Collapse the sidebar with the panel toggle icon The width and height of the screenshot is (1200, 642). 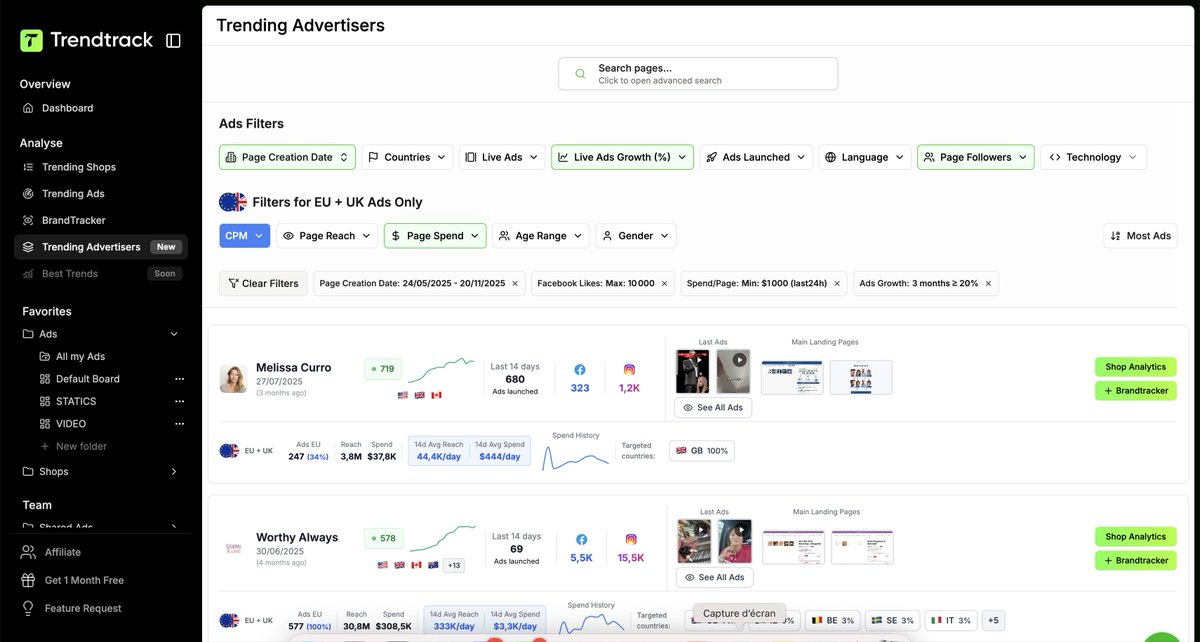173,40
